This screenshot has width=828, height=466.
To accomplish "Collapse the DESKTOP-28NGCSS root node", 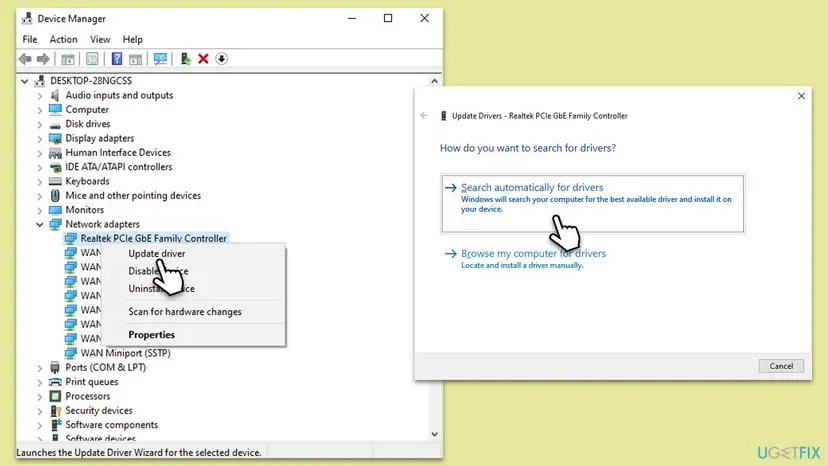I will [x=24, y=81].
